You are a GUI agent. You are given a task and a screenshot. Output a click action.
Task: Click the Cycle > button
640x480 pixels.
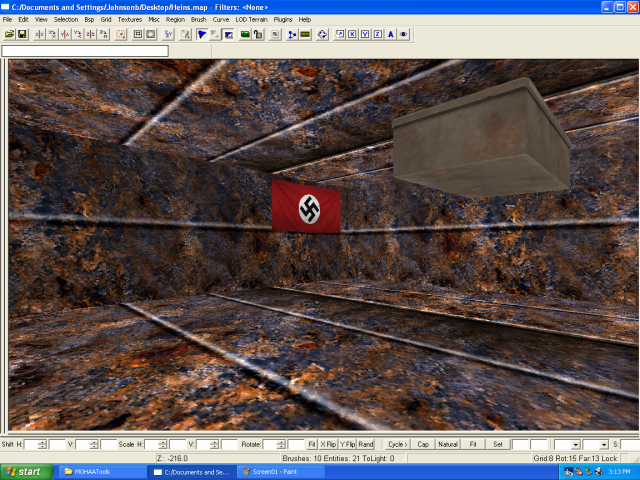398,444
